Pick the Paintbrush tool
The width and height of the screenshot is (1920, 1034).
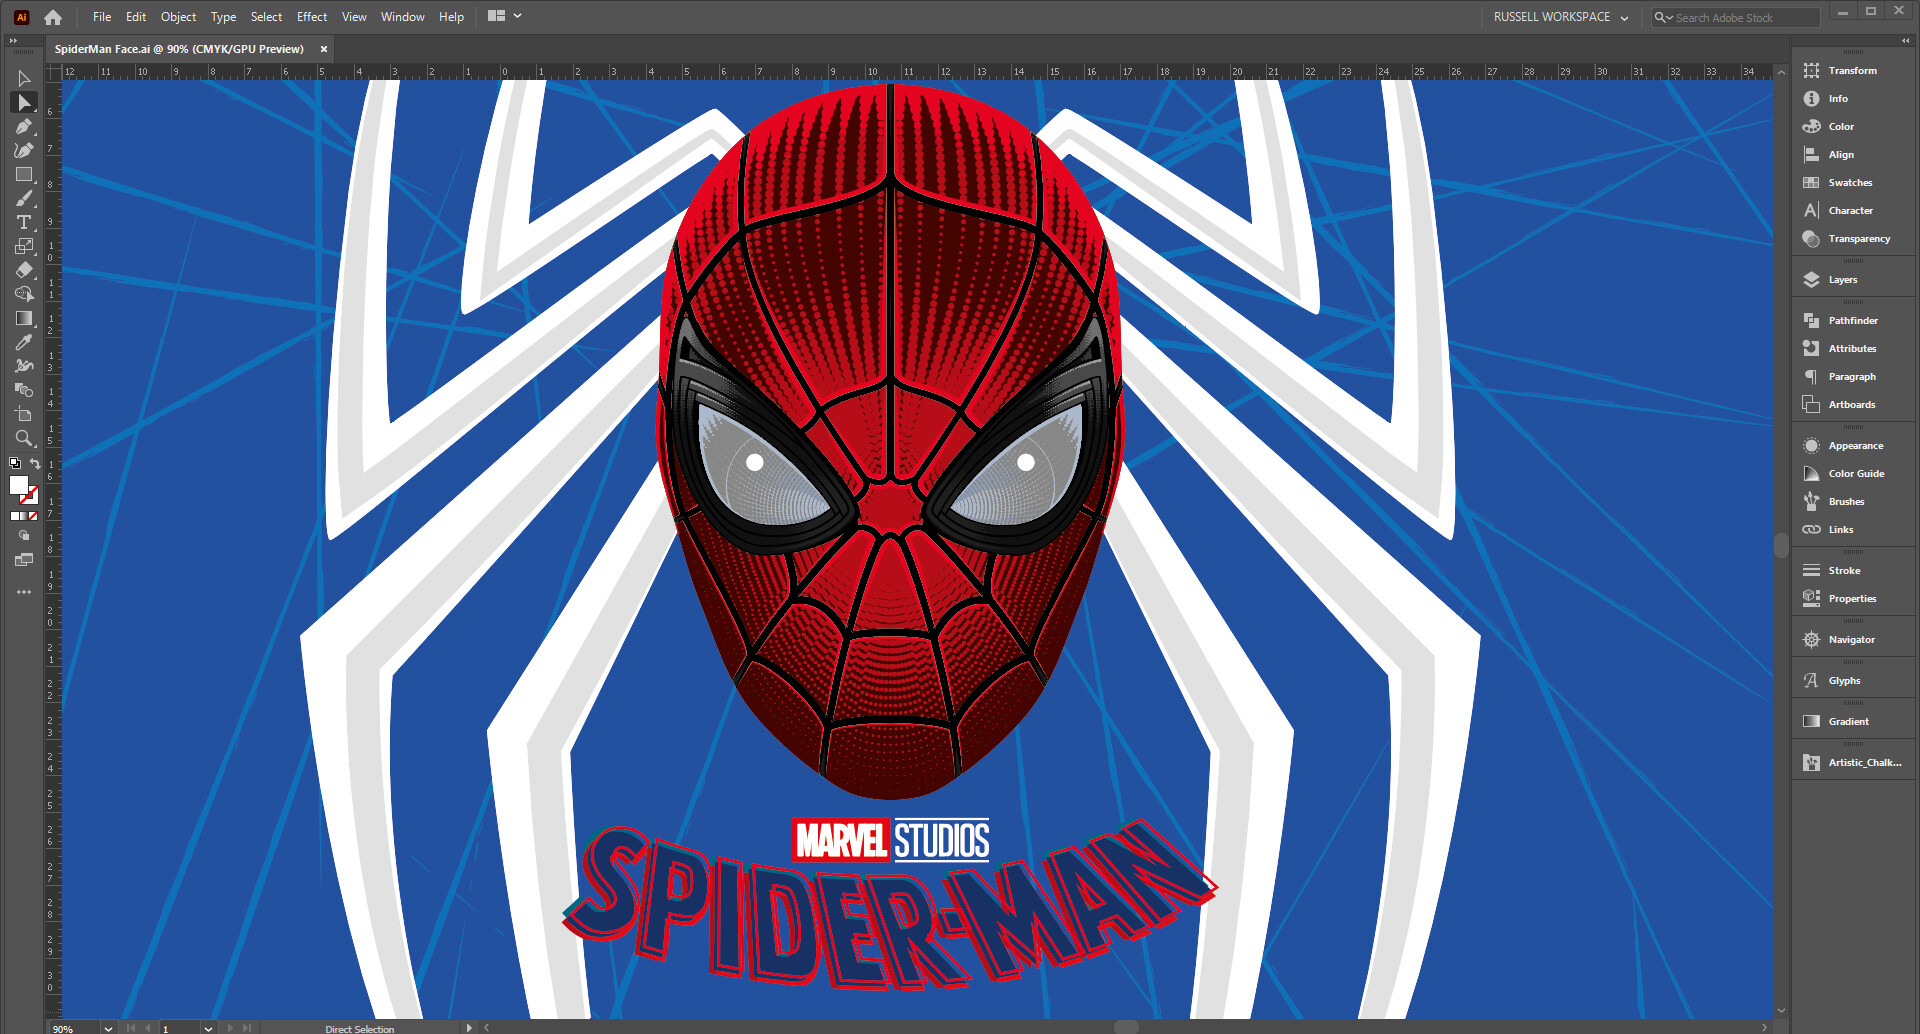tap(24, 198)
